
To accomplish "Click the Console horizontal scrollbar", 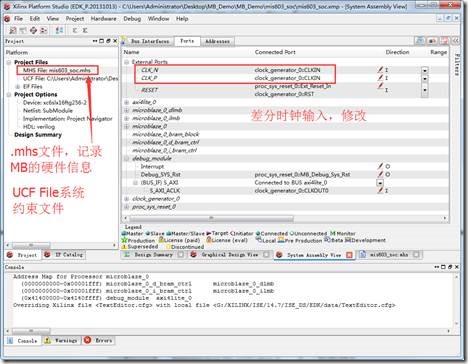I will (x=31, y=331).
